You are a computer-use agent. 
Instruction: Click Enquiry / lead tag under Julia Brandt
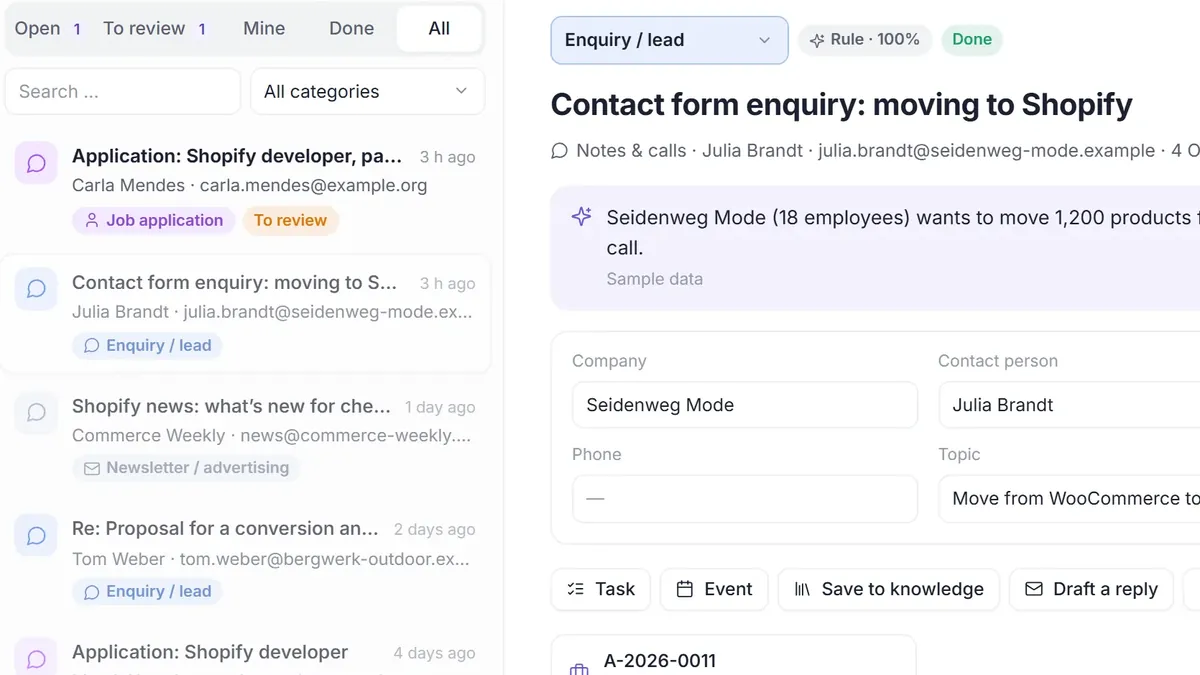(x=147, y=345)
